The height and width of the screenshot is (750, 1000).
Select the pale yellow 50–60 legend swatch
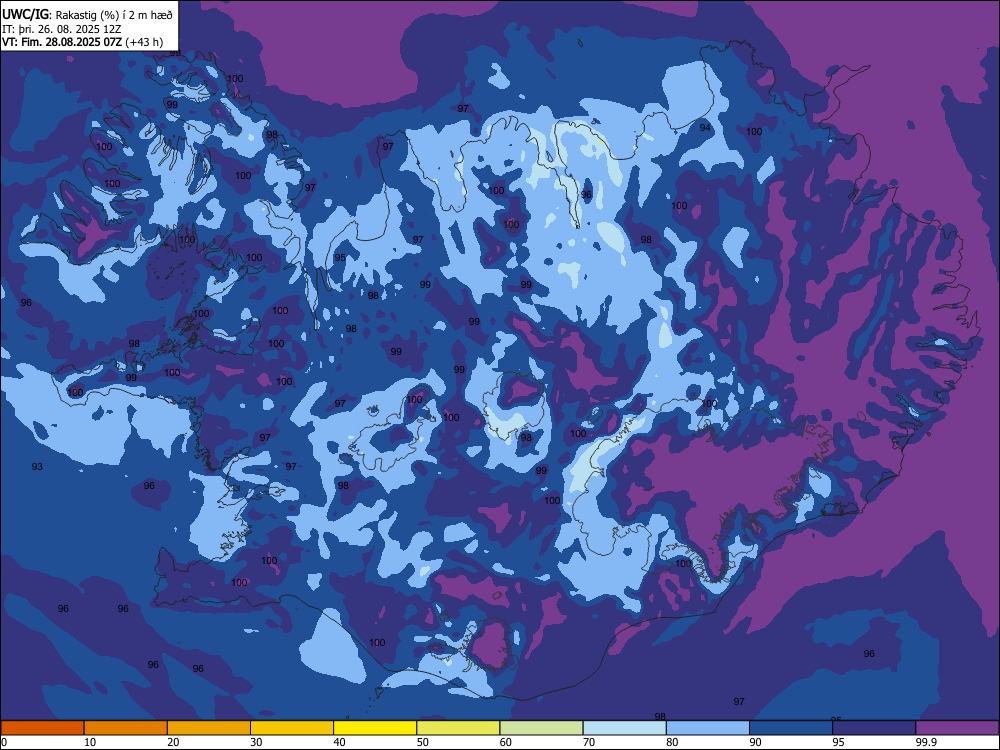pyautogui.click(x=458, y=728)
